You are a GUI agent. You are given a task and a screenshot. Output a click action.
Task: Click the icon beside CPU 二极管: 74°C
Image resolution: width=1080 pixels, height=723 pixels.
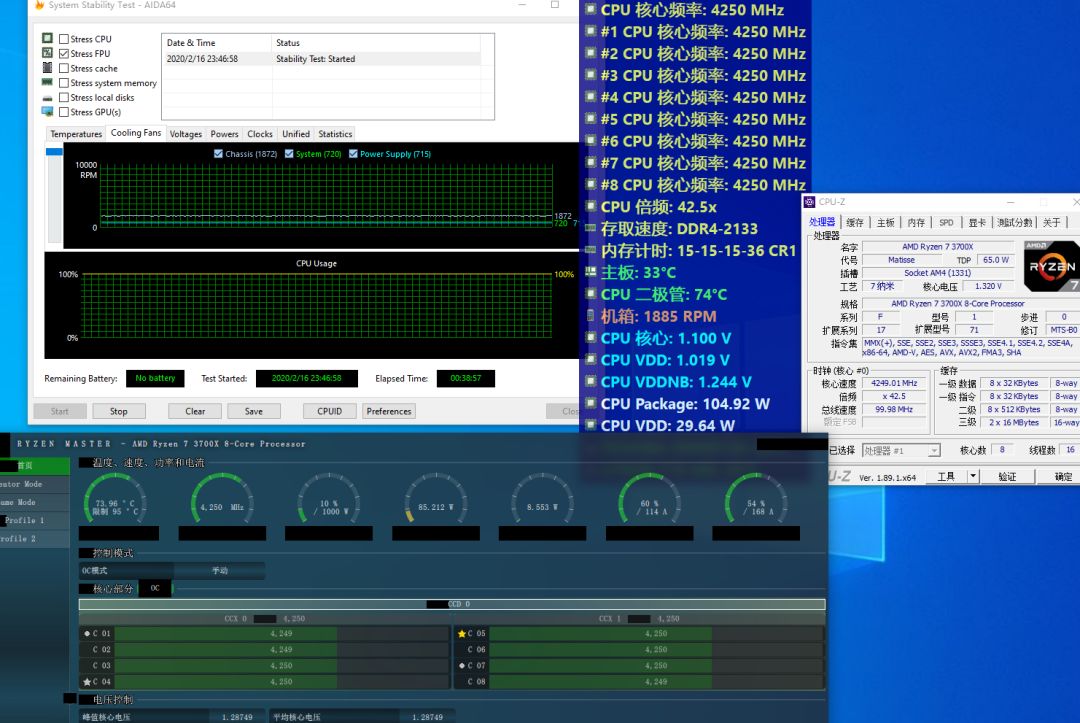click(x=590, y=294)
